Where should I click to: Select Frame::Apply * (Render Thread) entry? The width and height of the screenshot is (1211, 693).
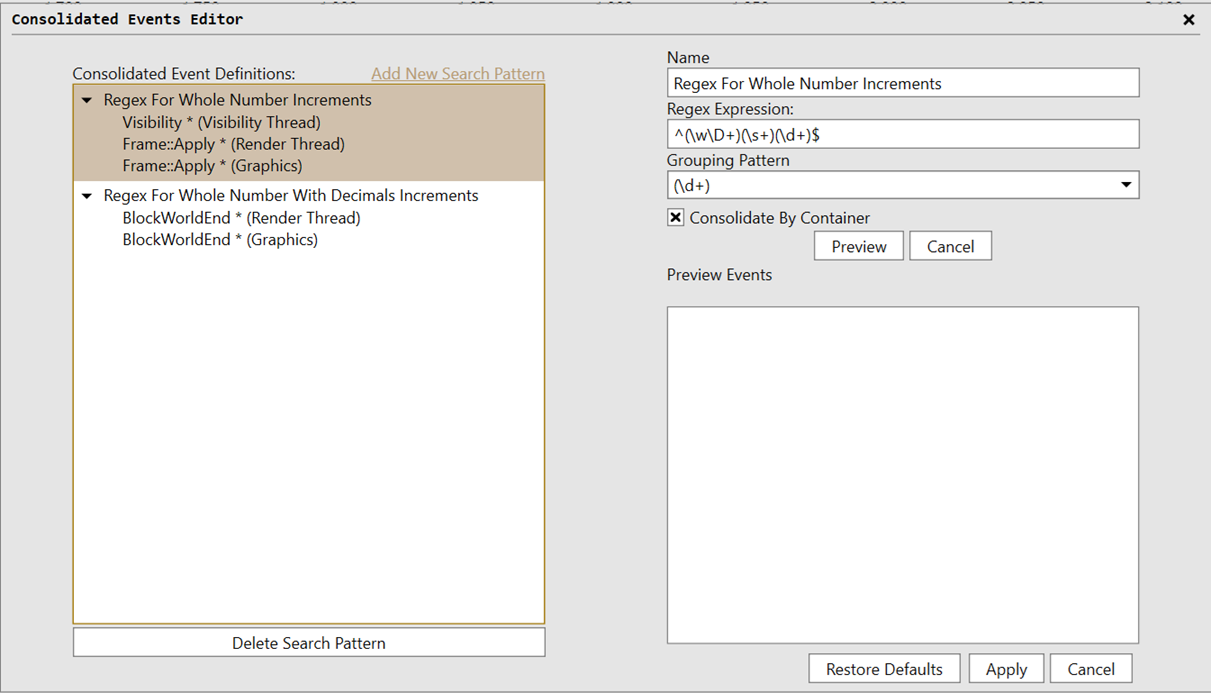(x=233, y=144)
